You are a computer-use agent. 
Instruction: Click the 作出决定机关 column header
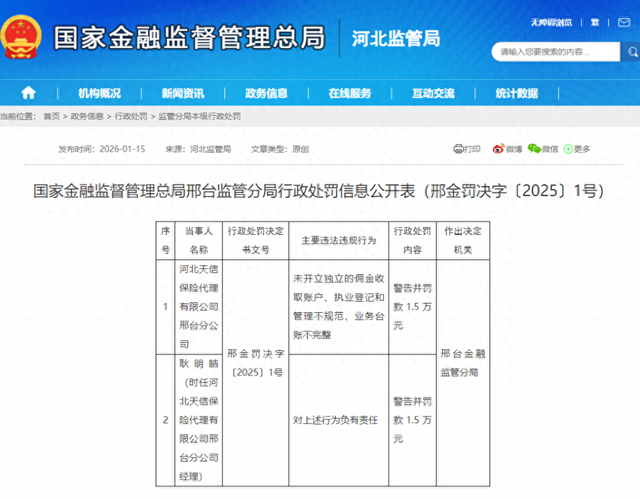tap(463, 240)
